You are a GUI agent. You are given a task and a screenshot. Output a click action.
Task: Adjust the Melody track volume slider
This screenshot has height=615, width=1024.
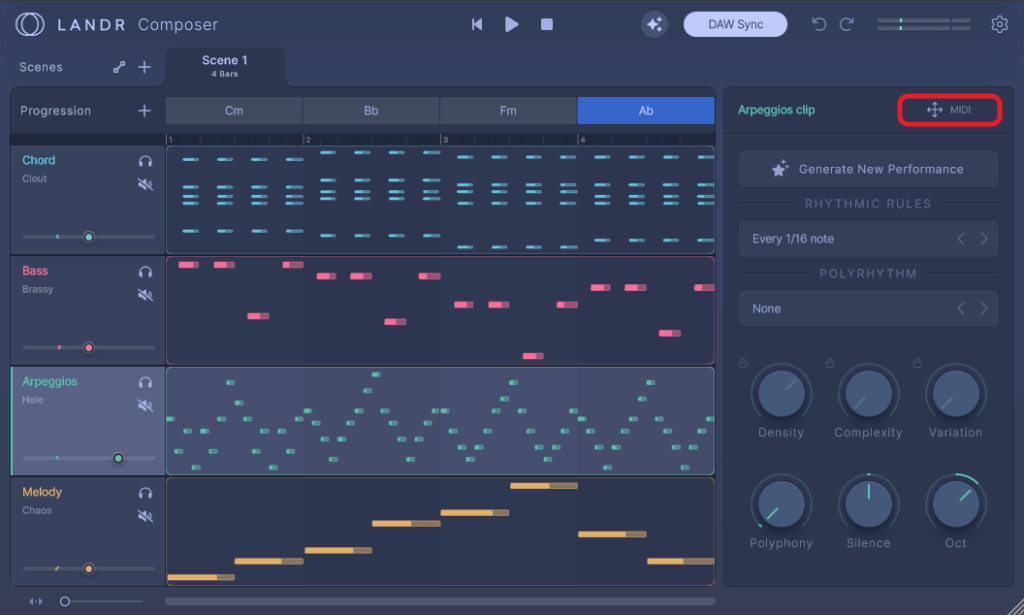[89, 569]
